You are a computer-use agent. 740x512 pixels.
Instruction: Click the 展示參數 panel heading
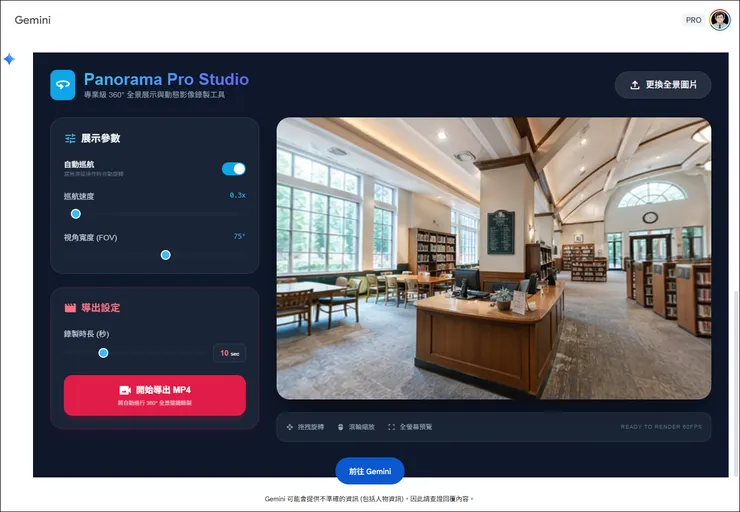[101, 138]
